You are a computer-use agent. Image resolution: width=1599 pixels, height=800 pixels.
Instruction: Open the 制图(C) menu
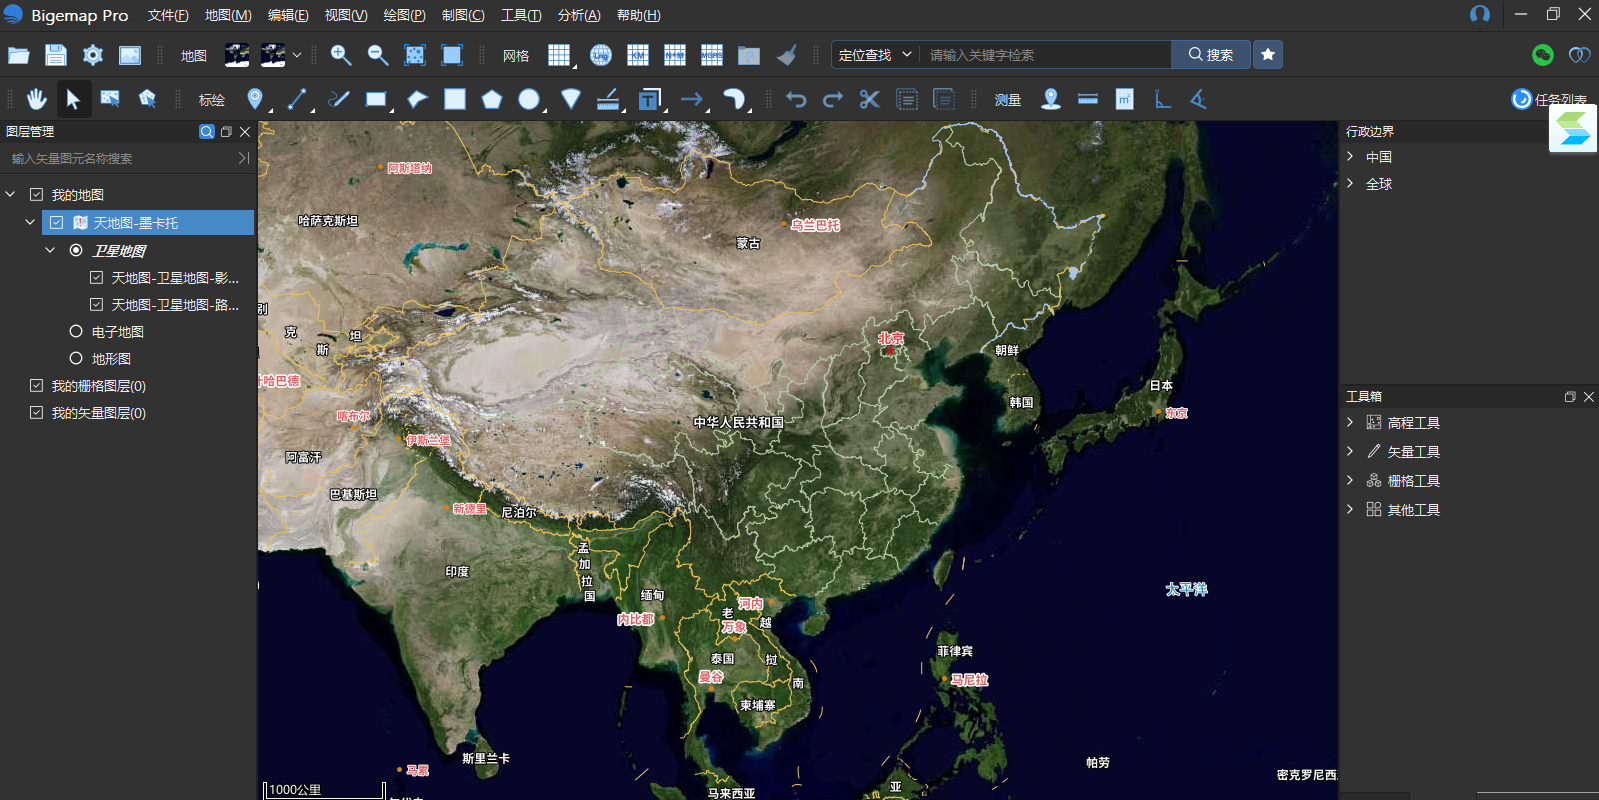coord(463,15)
